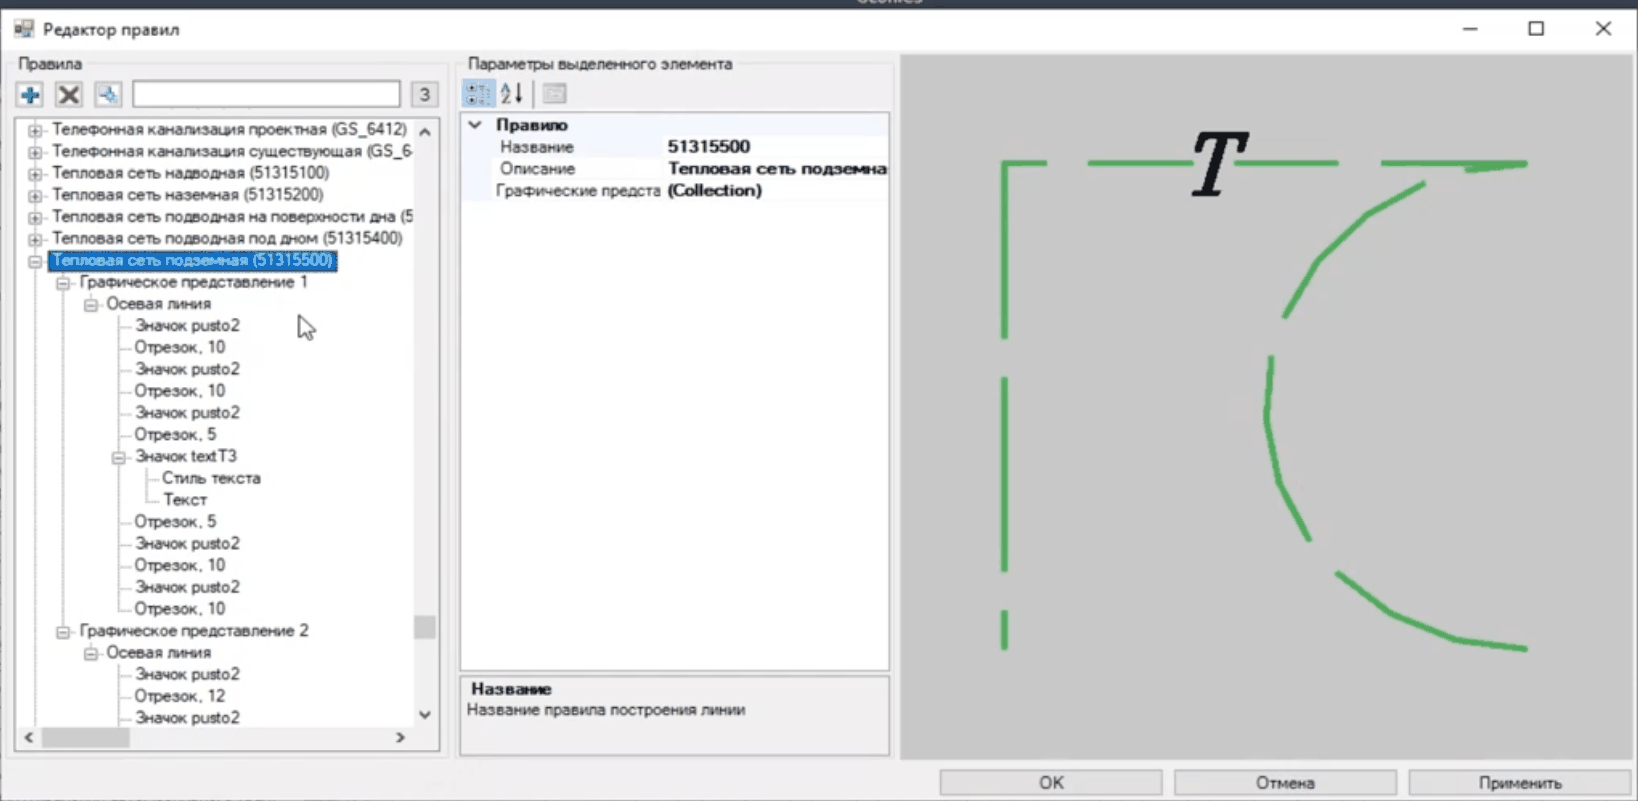Click the Применить button

click(1519, 782)
